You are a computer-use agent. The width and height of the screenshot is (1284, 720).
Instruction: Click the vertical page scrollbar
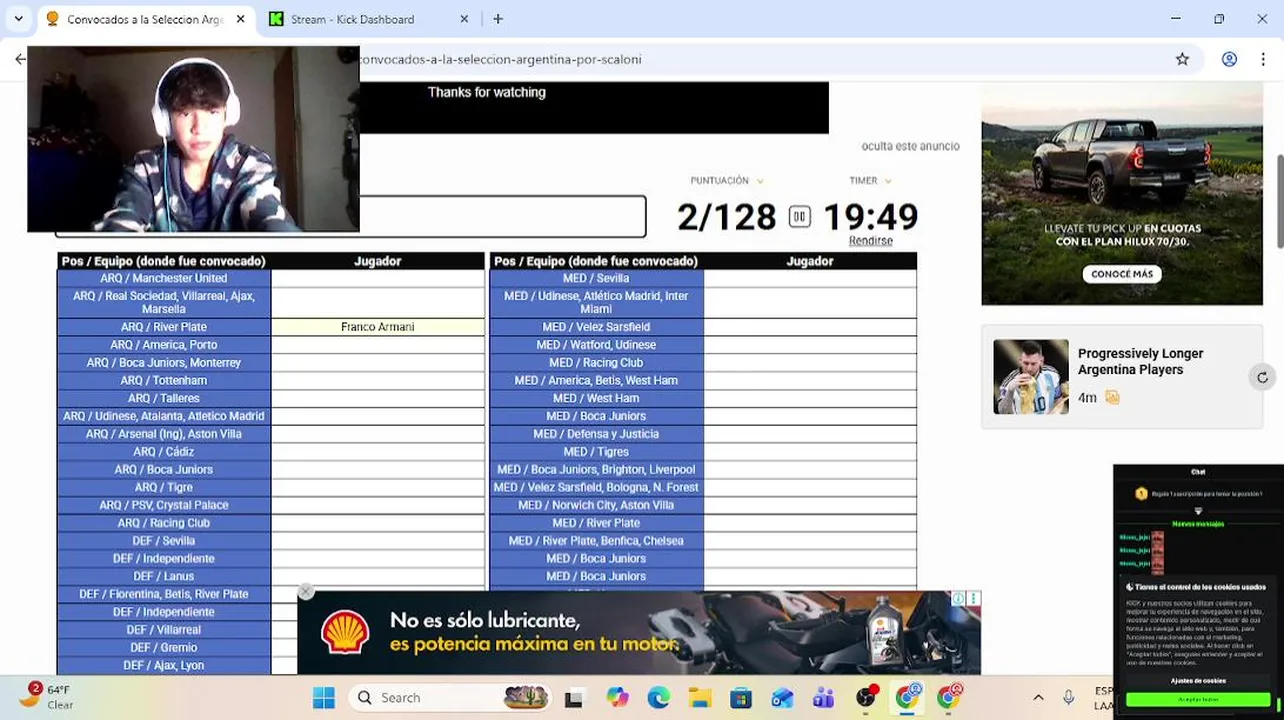(x=1279, y=200)
